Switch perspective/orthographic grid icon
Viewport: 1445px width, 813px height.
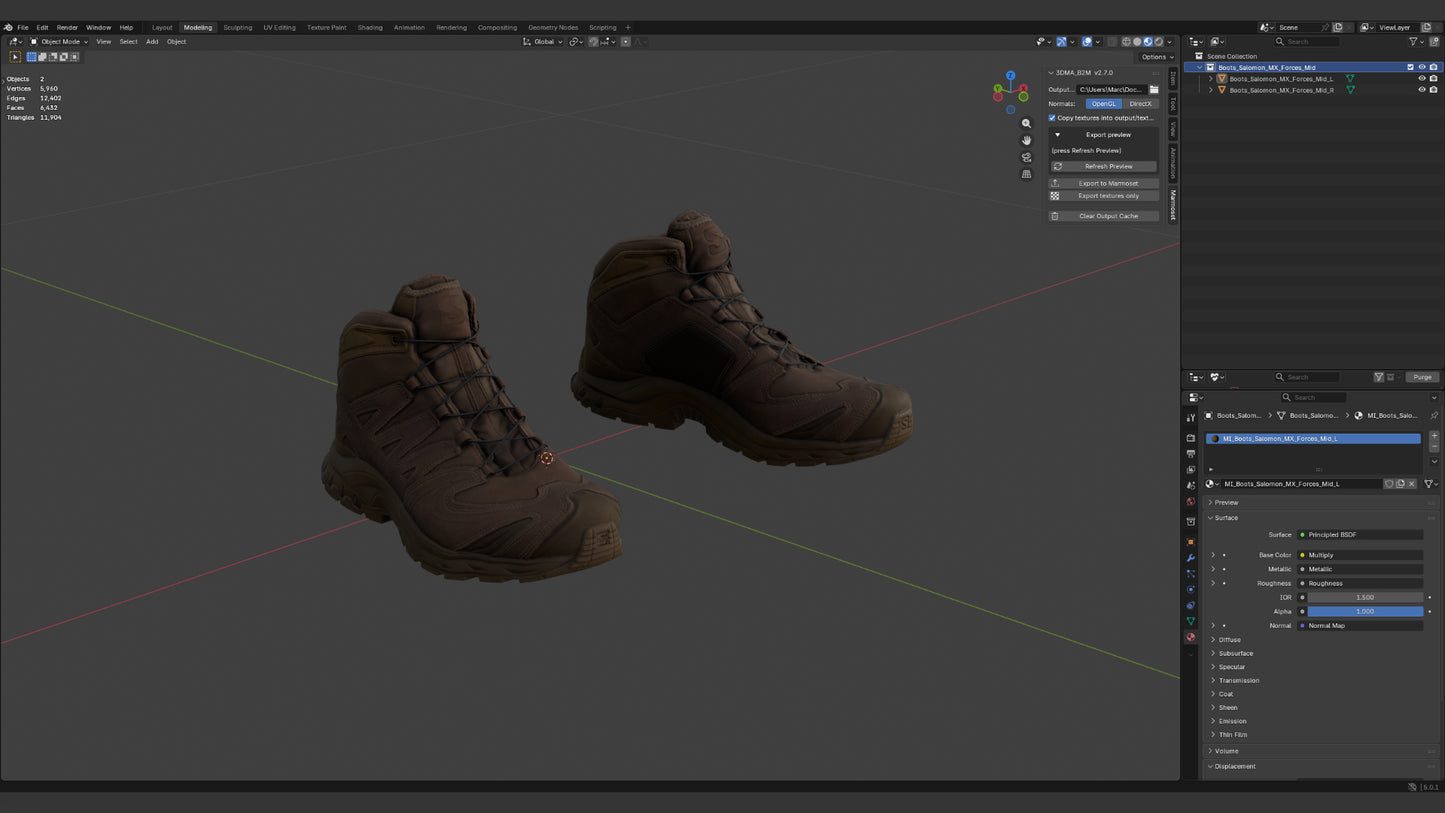click(1026, 174)
